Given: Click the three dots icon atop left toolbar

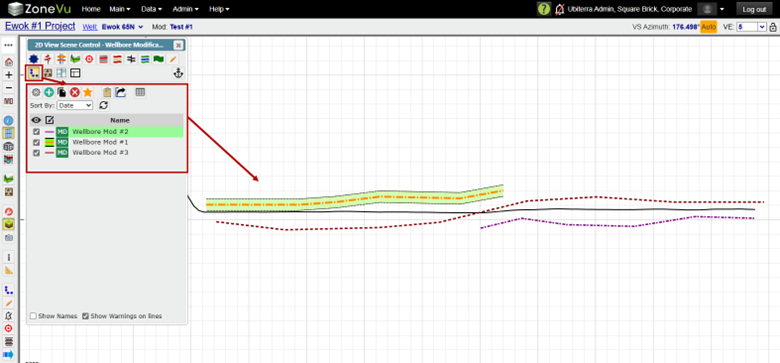Looking at the screenshot, I should click(8, 45).
